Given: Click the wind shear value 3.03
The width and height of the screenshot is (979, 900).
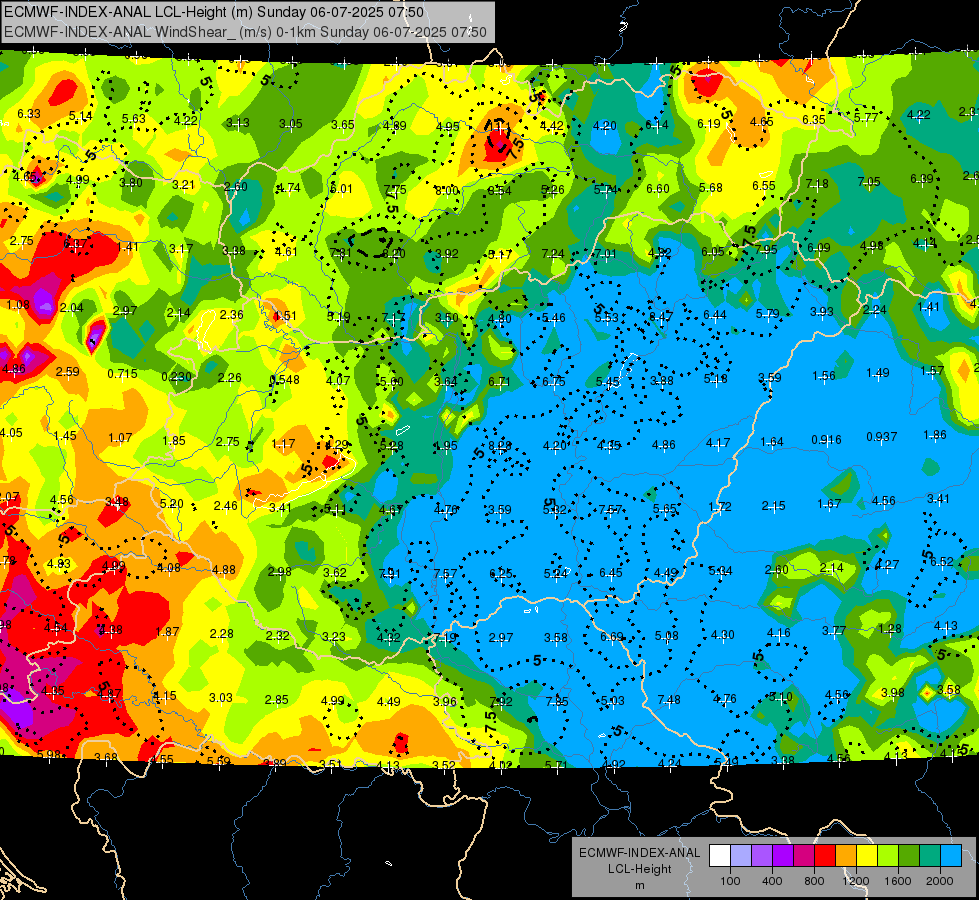Looking at the screenshot, I should (220, 698).
